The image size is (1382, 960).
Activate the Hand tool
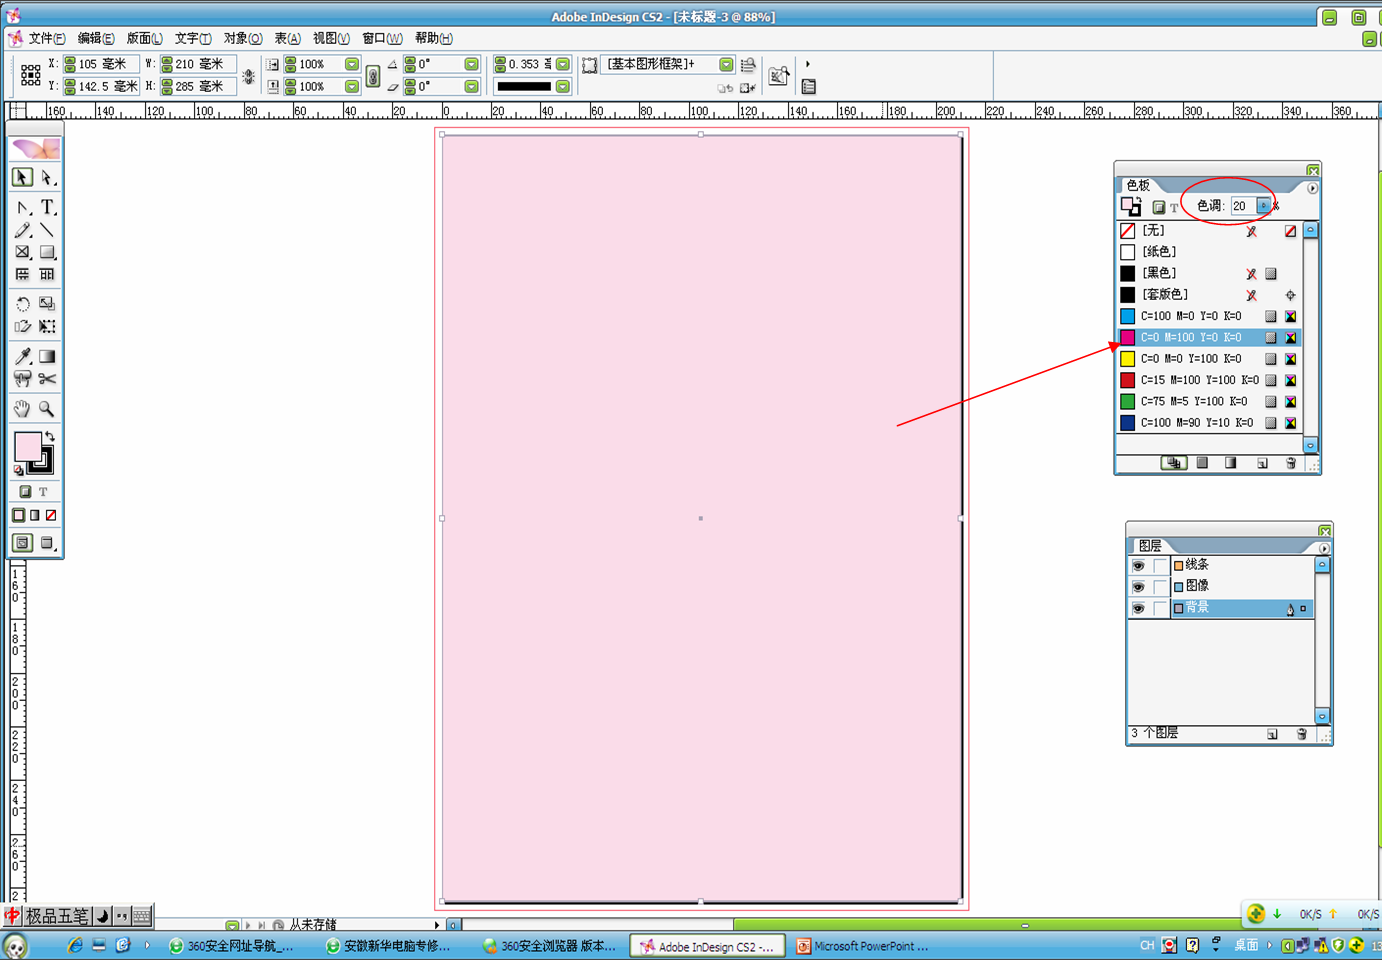pos(22,409)
